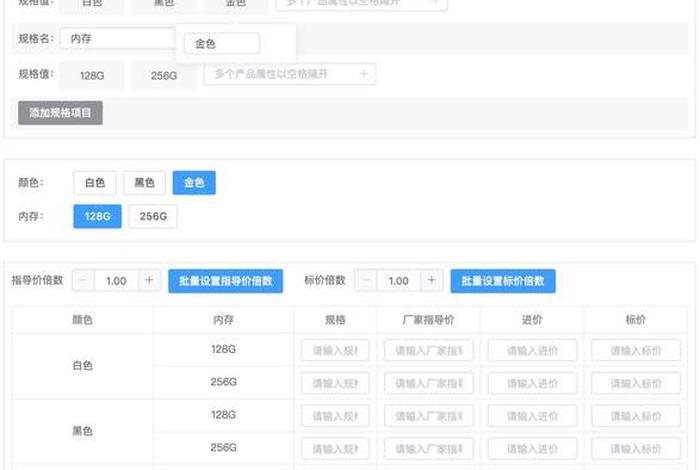This screenshot has height=470, width=700.
Task: Focus 进价 input for 白色 256G row
Action: coord(532,383)
